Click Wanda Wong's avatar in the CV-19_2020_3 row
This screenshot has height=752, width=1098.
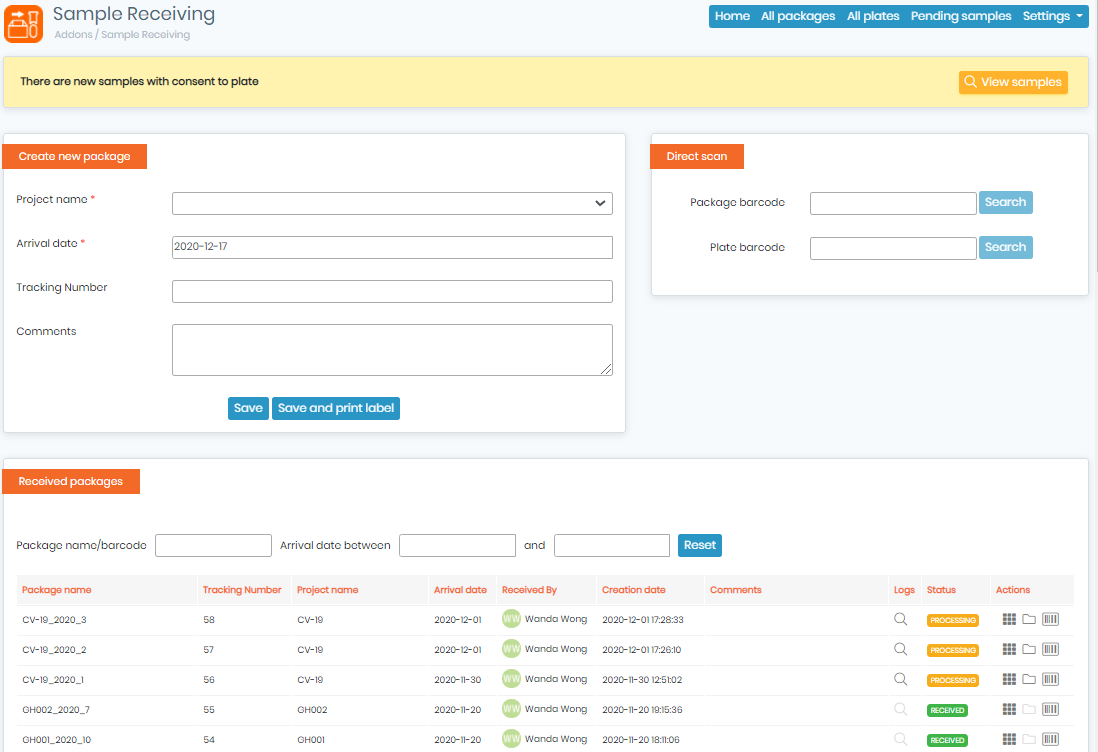click(x=511, y=619)
